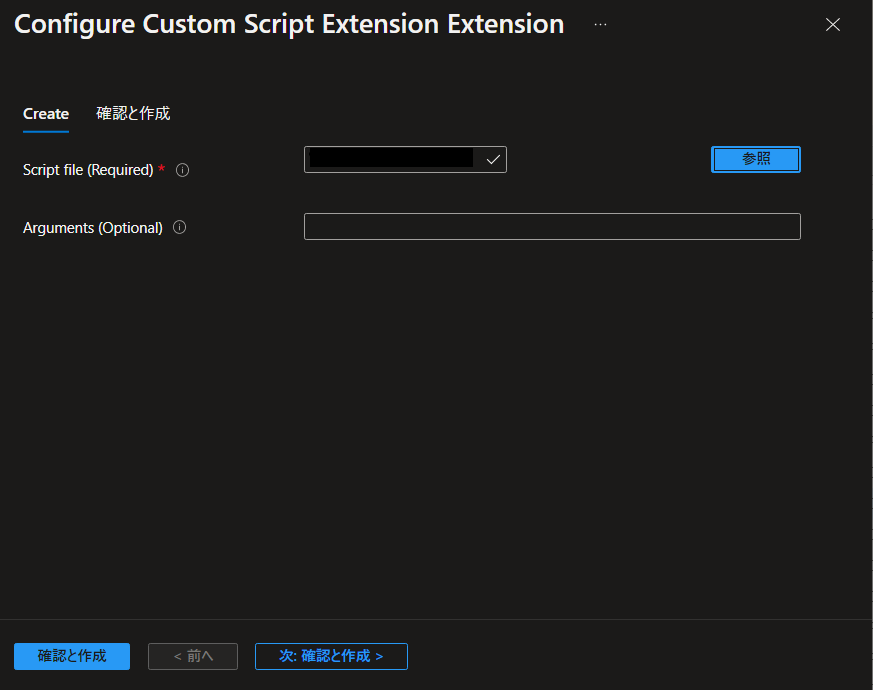Click the red required asterisk marker

pyautogui.click(x=161, y=168)
